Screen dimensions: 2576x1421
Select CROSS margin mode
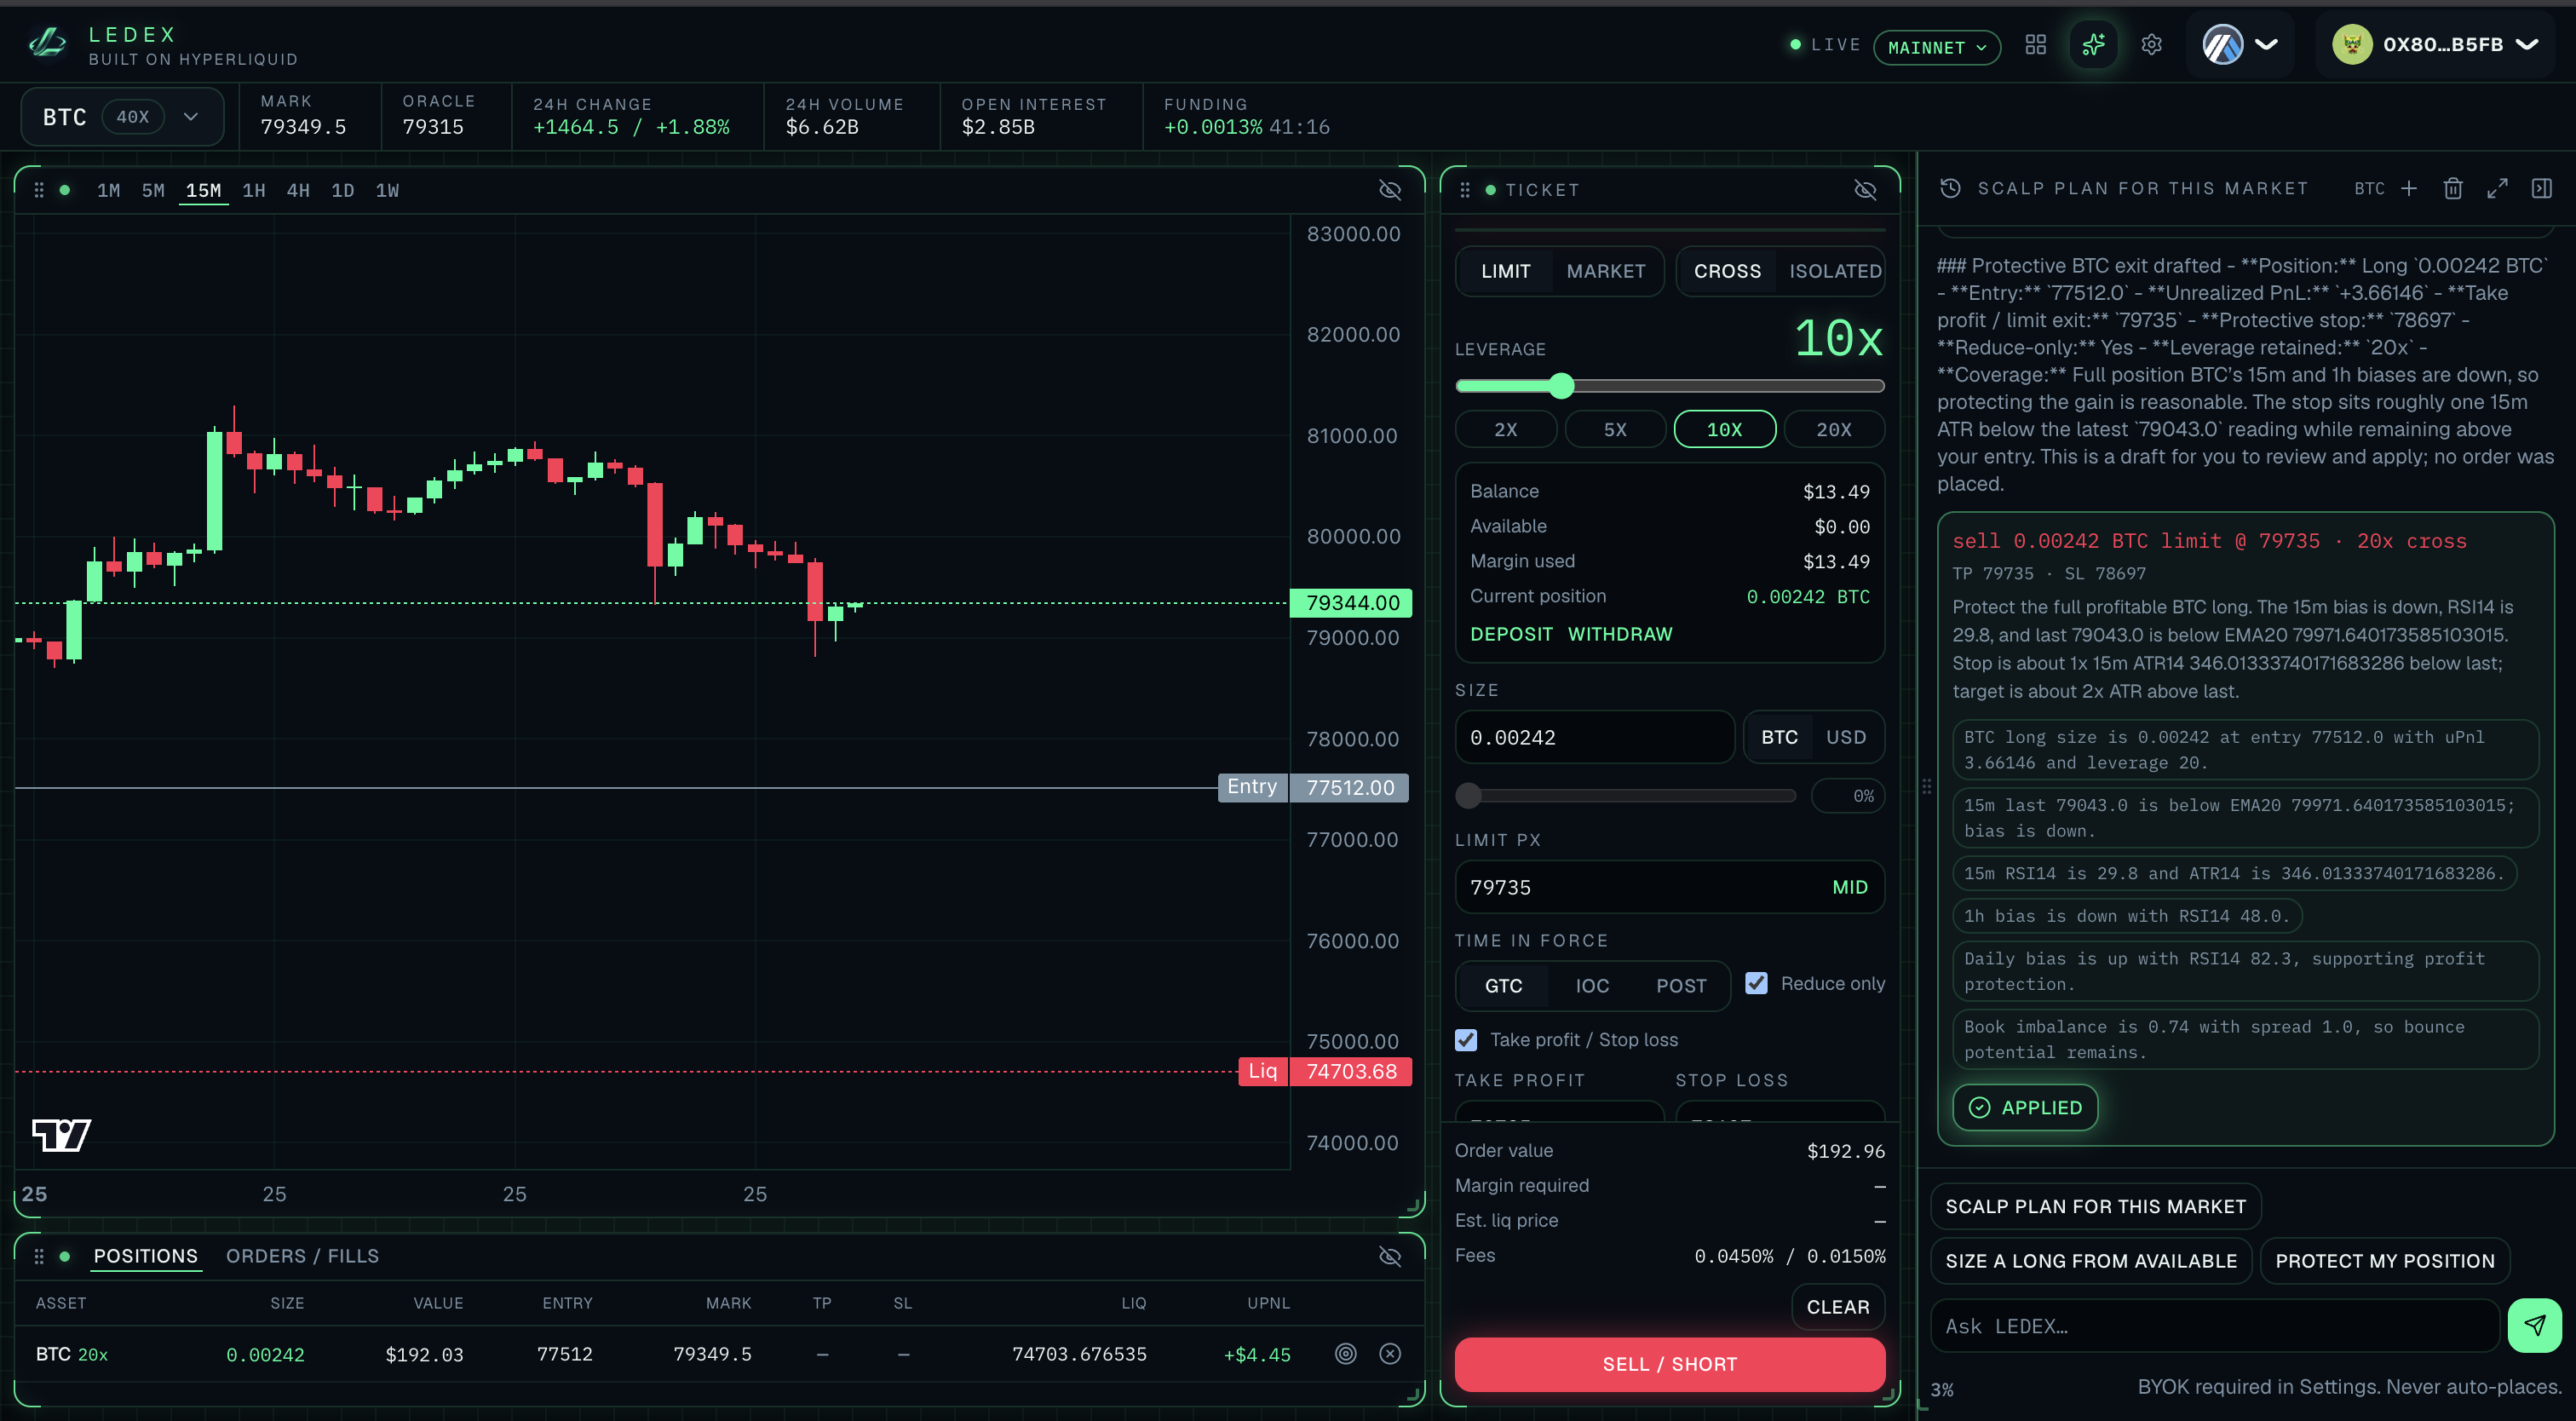pyautogui.click(x=1727, y=271)
